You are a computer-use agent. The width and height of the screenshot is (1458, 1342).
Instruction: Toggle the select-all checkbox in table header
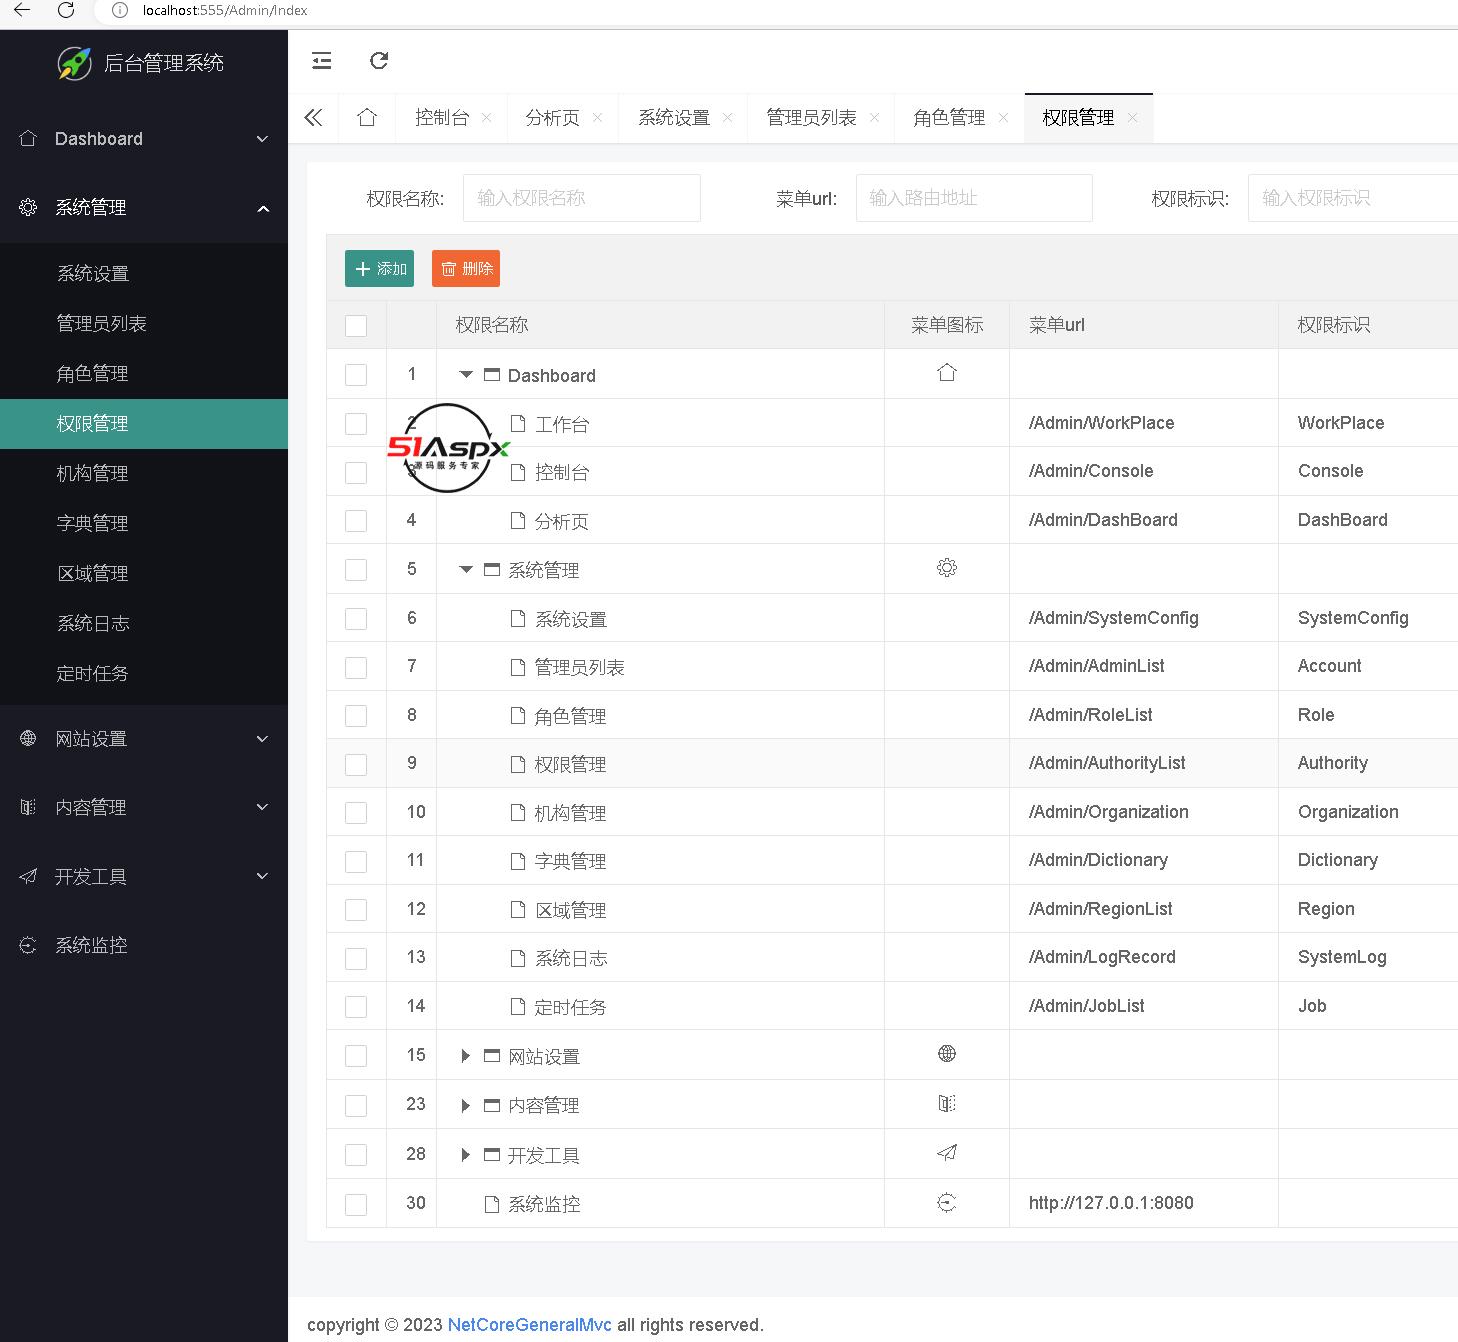pos(356,326)
